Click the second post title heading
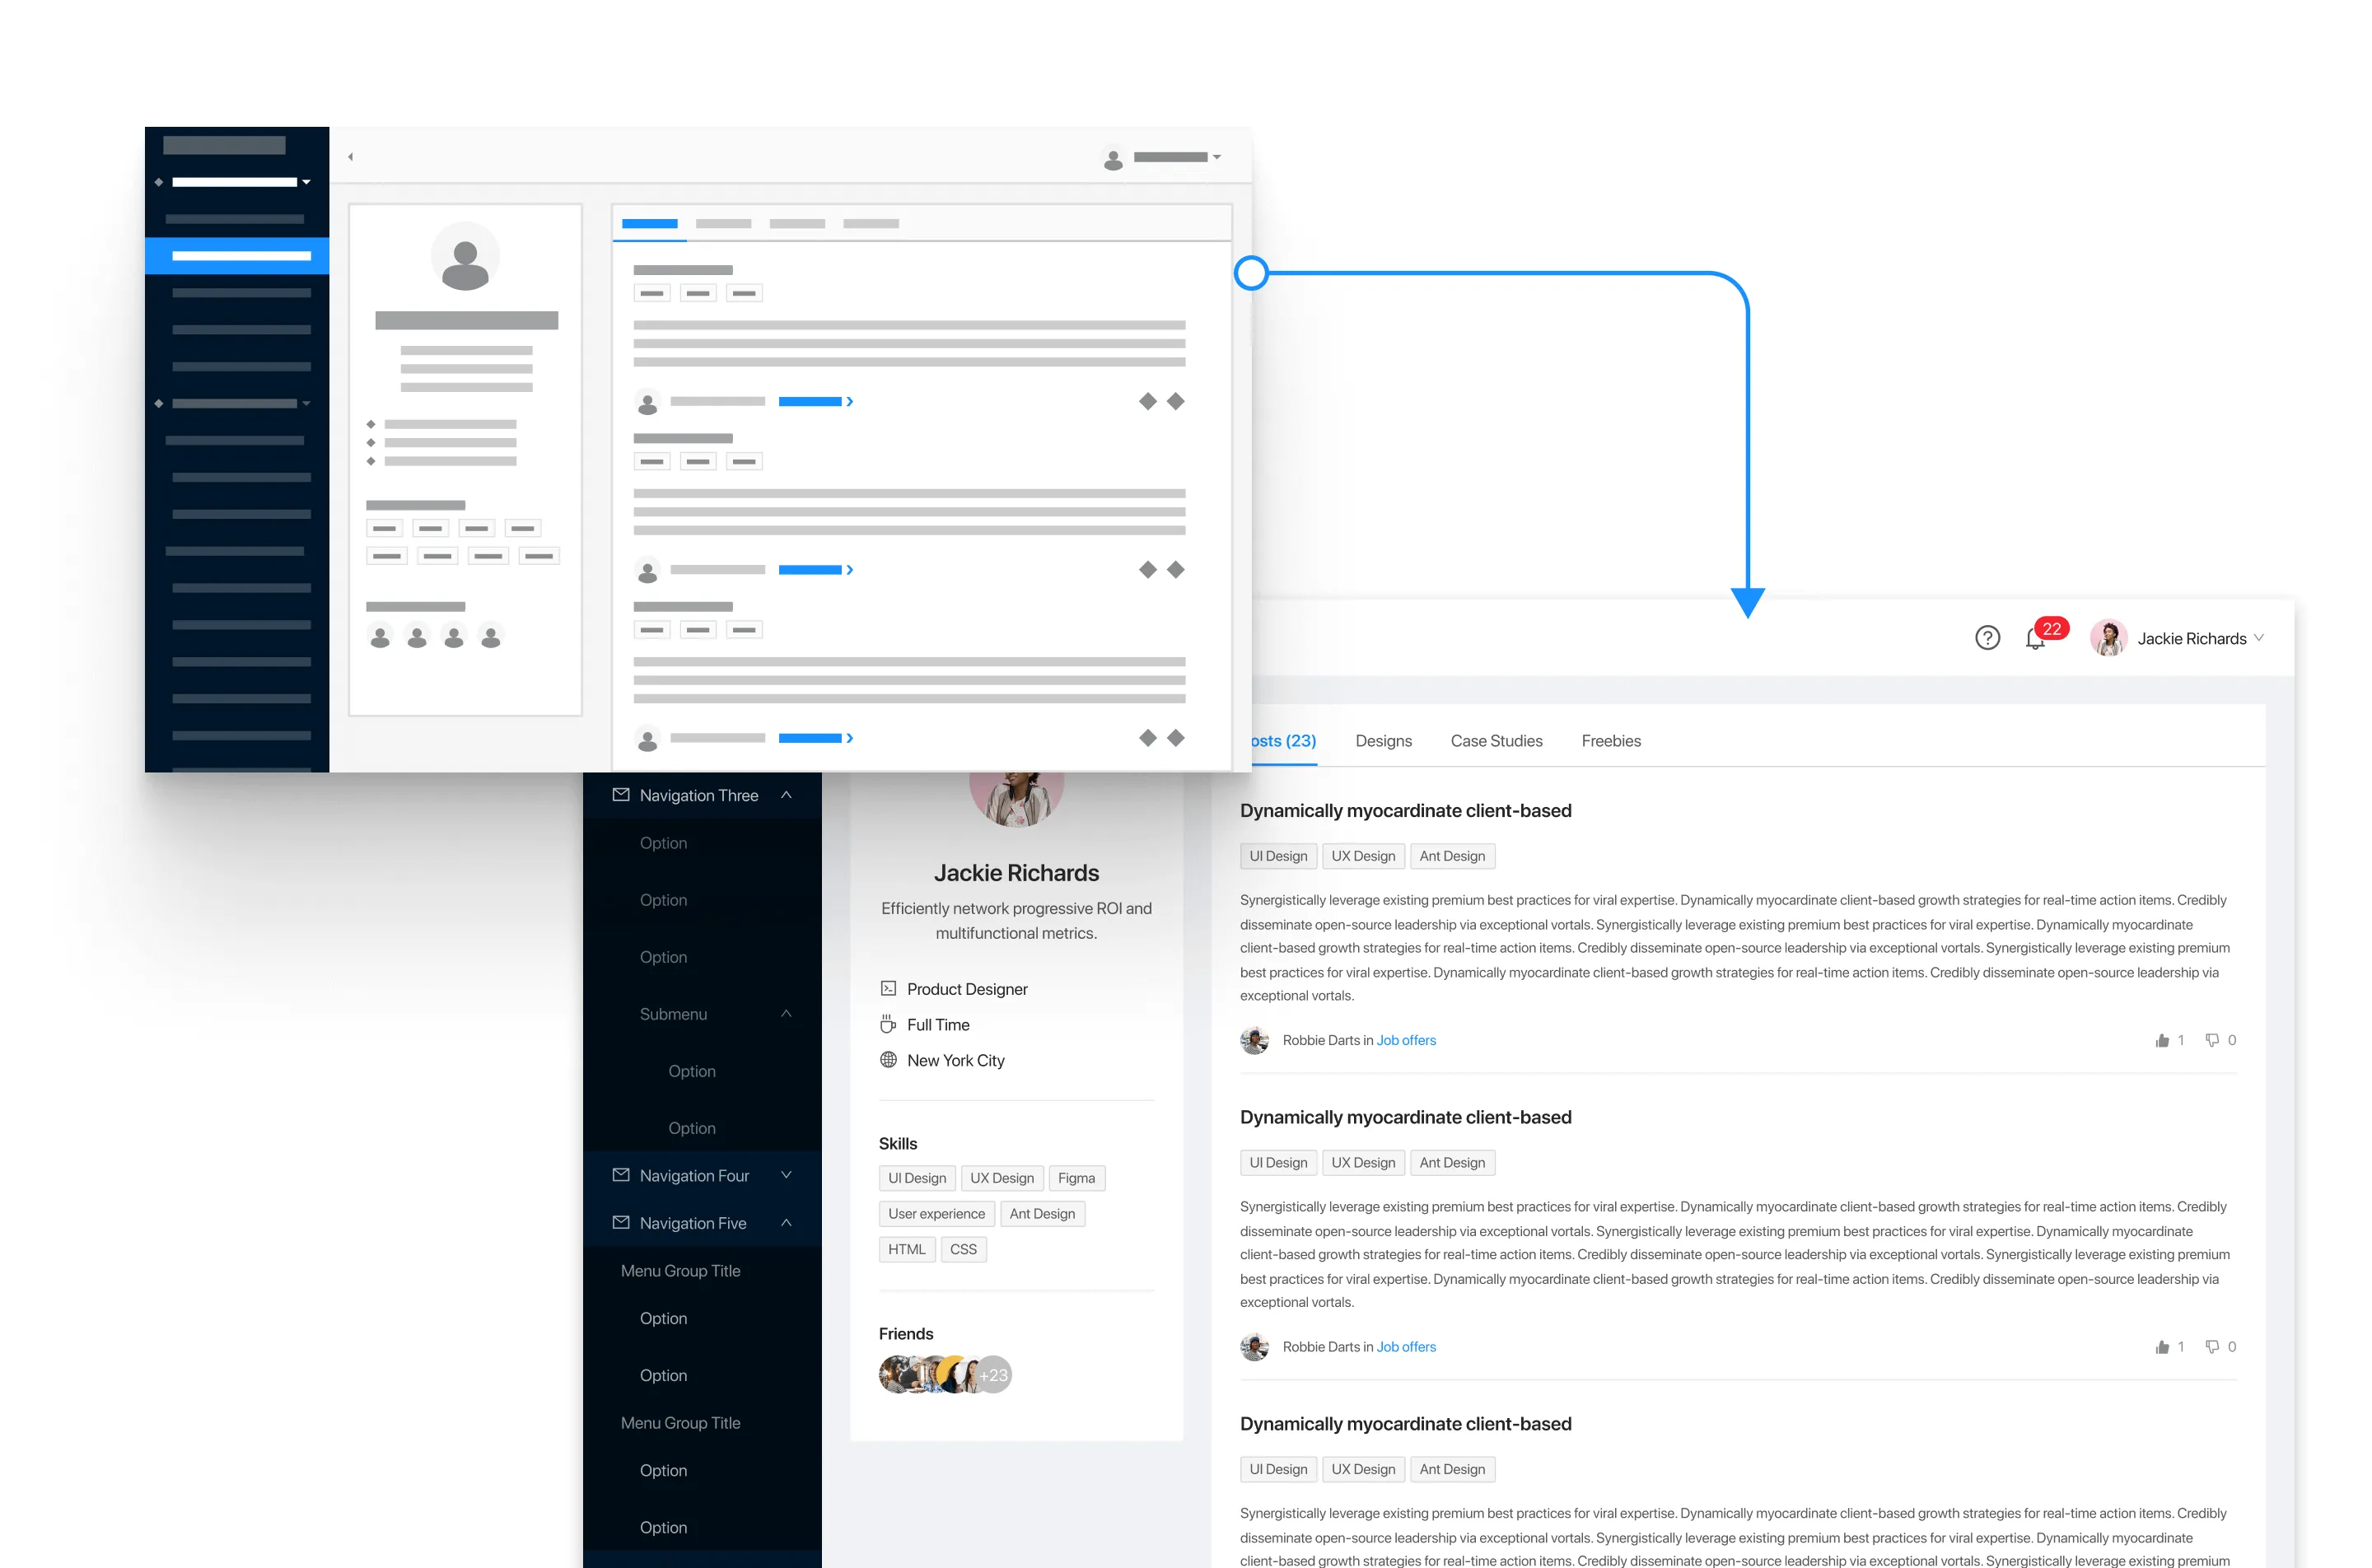This screenshot has height=1568, width=2372. [1405, 1117]
